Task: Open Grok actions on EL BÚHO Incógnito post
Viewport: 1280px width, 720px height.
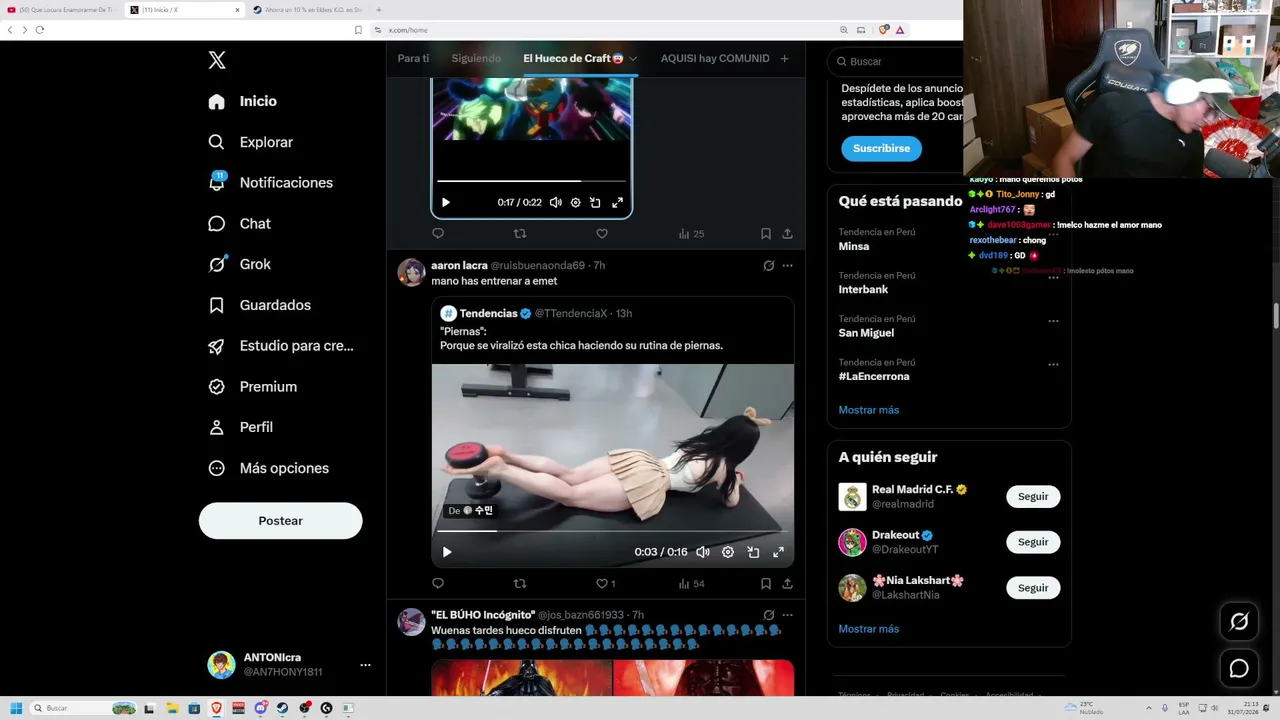Action: (768, 615)
